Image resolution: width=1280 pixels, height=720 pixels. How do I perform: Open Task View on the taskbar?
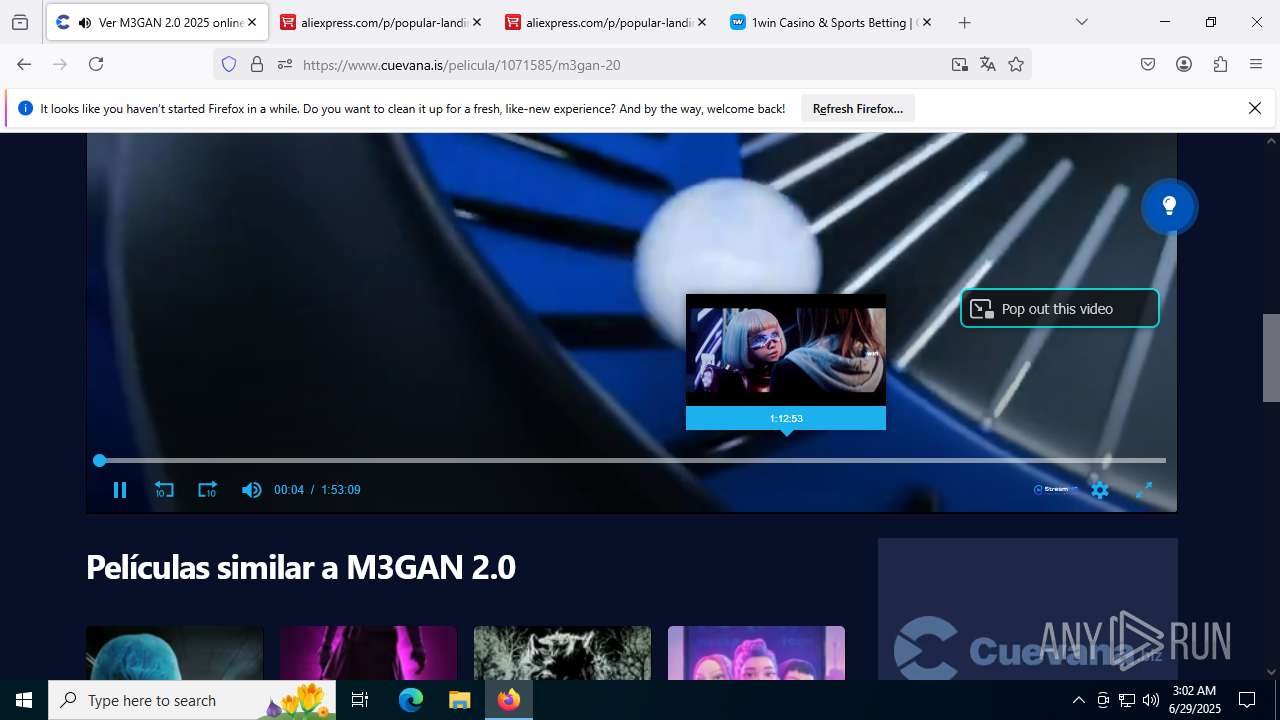361,700
